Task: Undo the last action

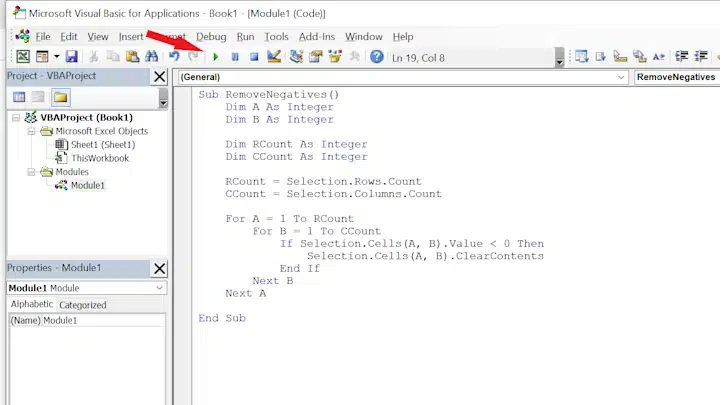Action: tap(174, 56)
